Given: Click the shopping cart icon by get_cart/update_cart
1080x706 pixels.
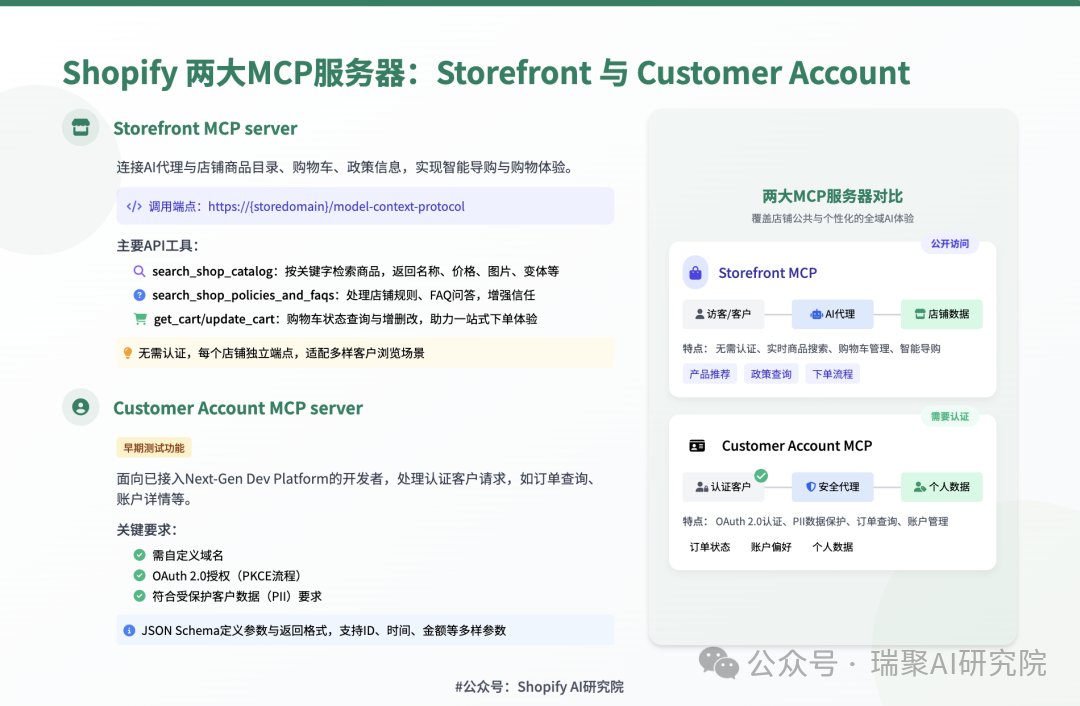Looking at the screenshot, I should tap(141, 319).
